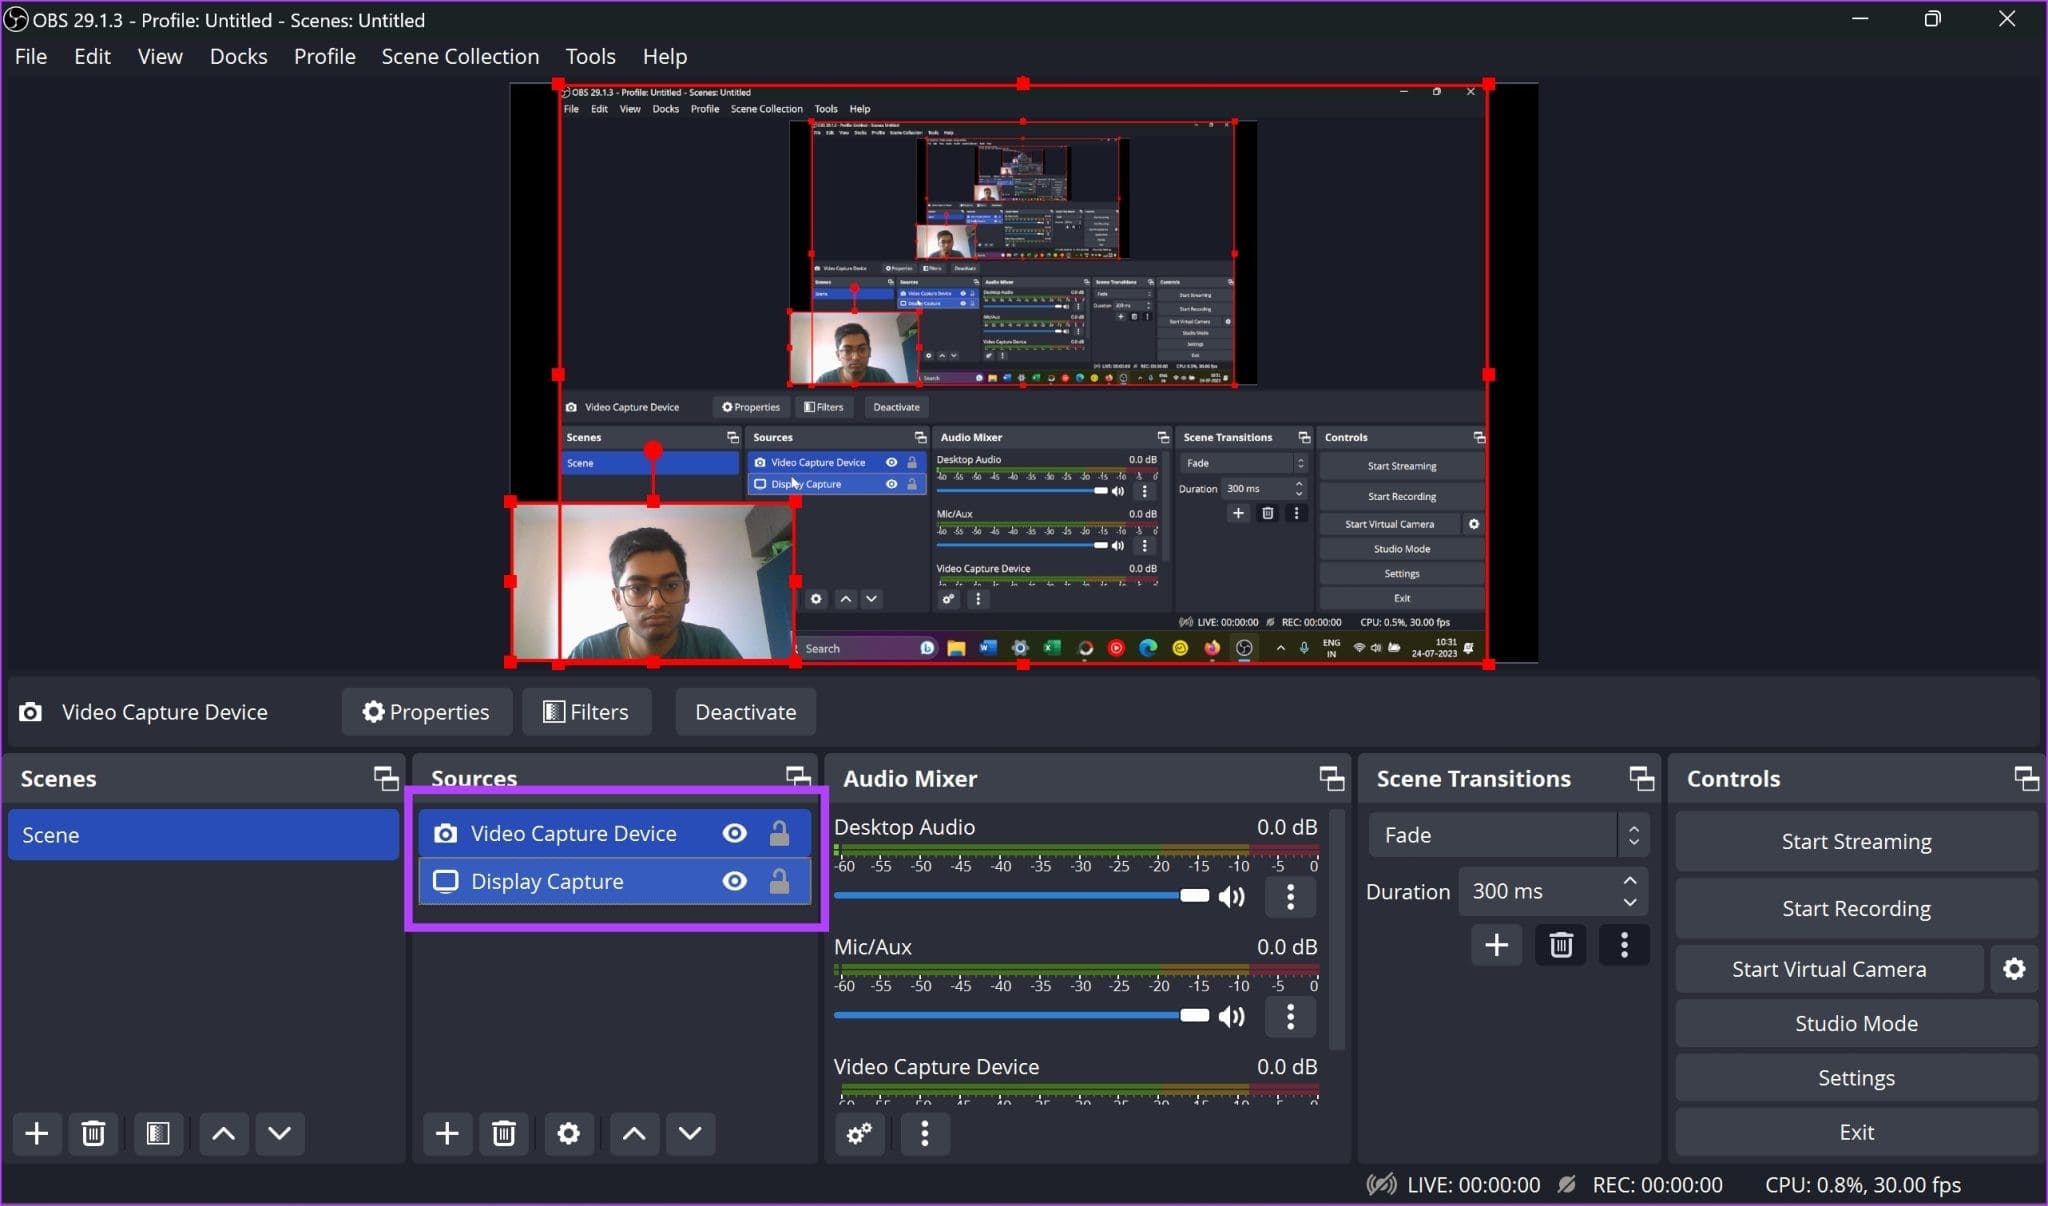Open source properties gear in Sources dock
2048x1206 pixels.
pos(569,1133)
